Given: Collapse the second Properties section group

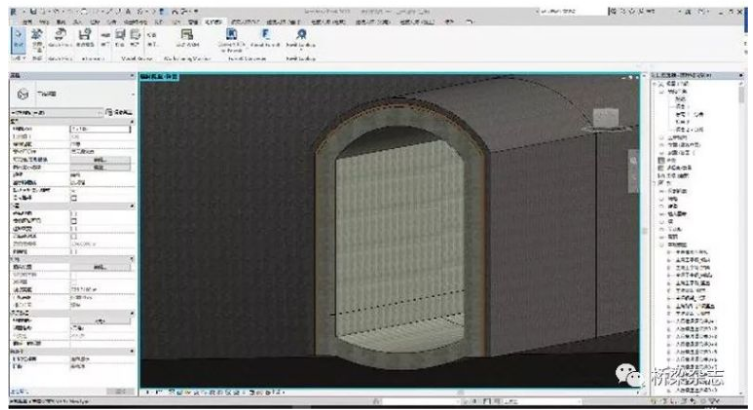Looking at the screenshot, I should [132, 205].
